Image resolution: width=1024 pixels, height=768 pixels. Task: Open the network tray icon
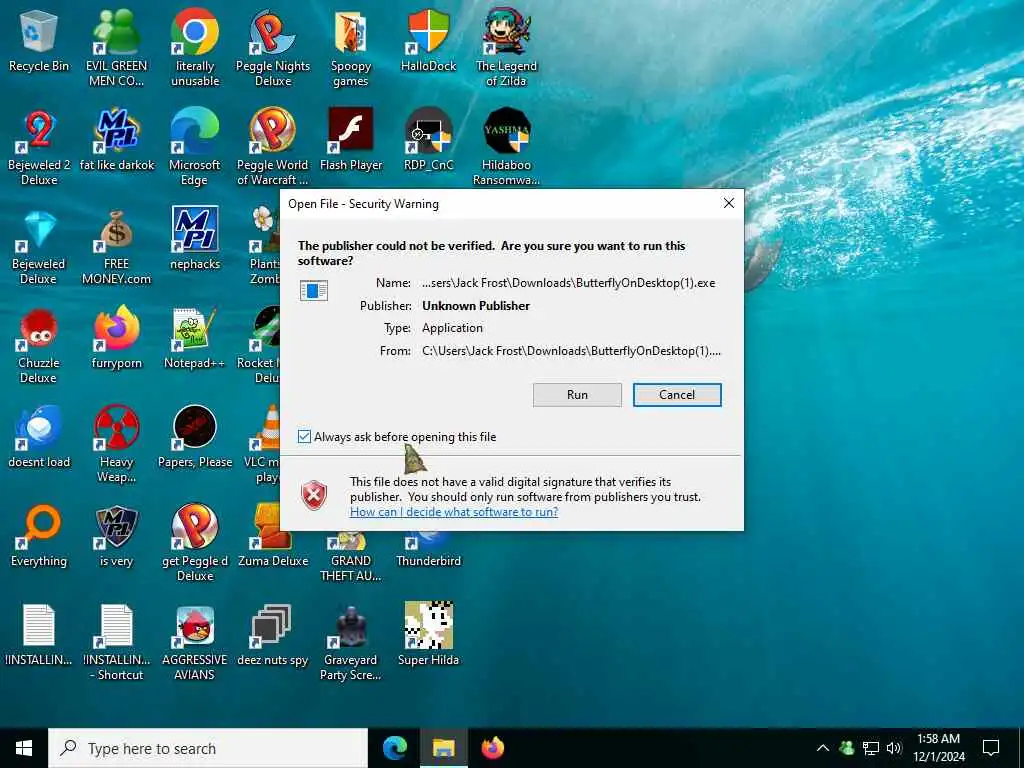[871, 748]
